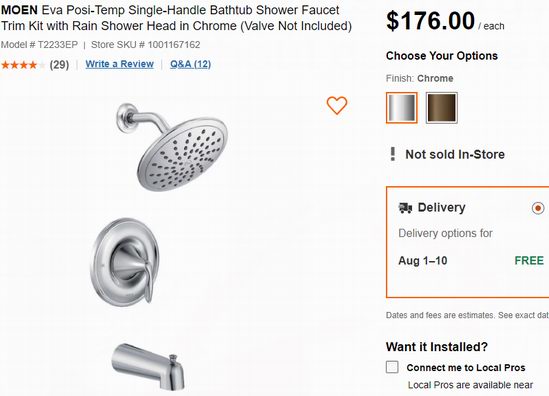This screenshot has height=396, width=549.
Task: Click the review count (29)
Action: click(x=59, y=65)
